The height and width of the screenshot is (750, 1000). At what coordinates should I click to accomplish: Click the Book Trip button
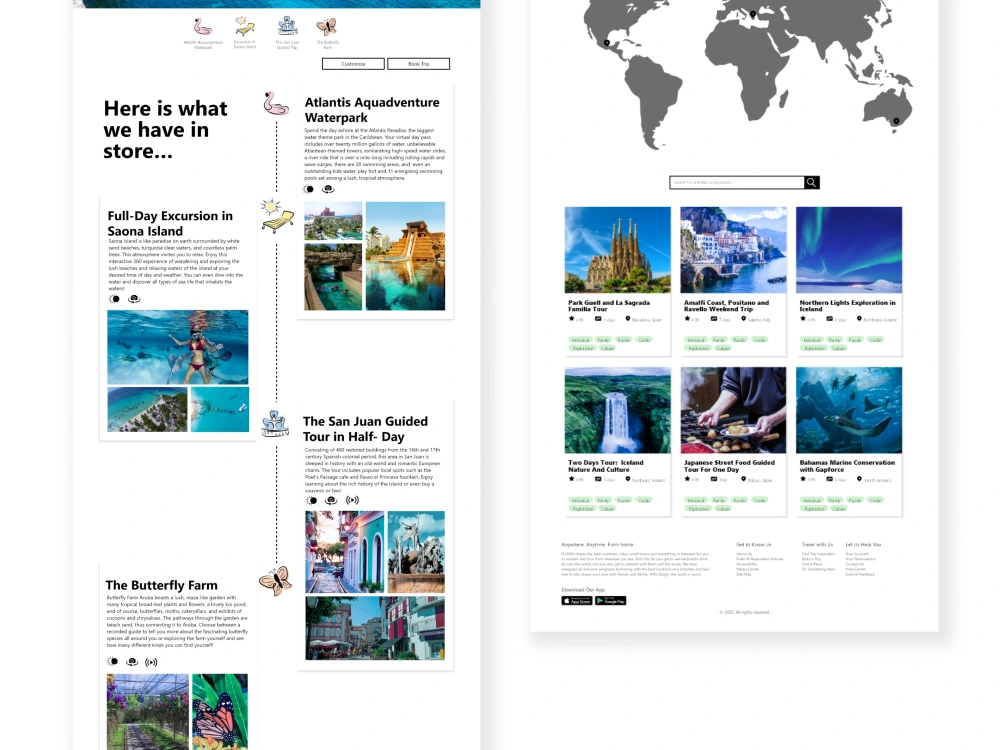coord(418,64)
